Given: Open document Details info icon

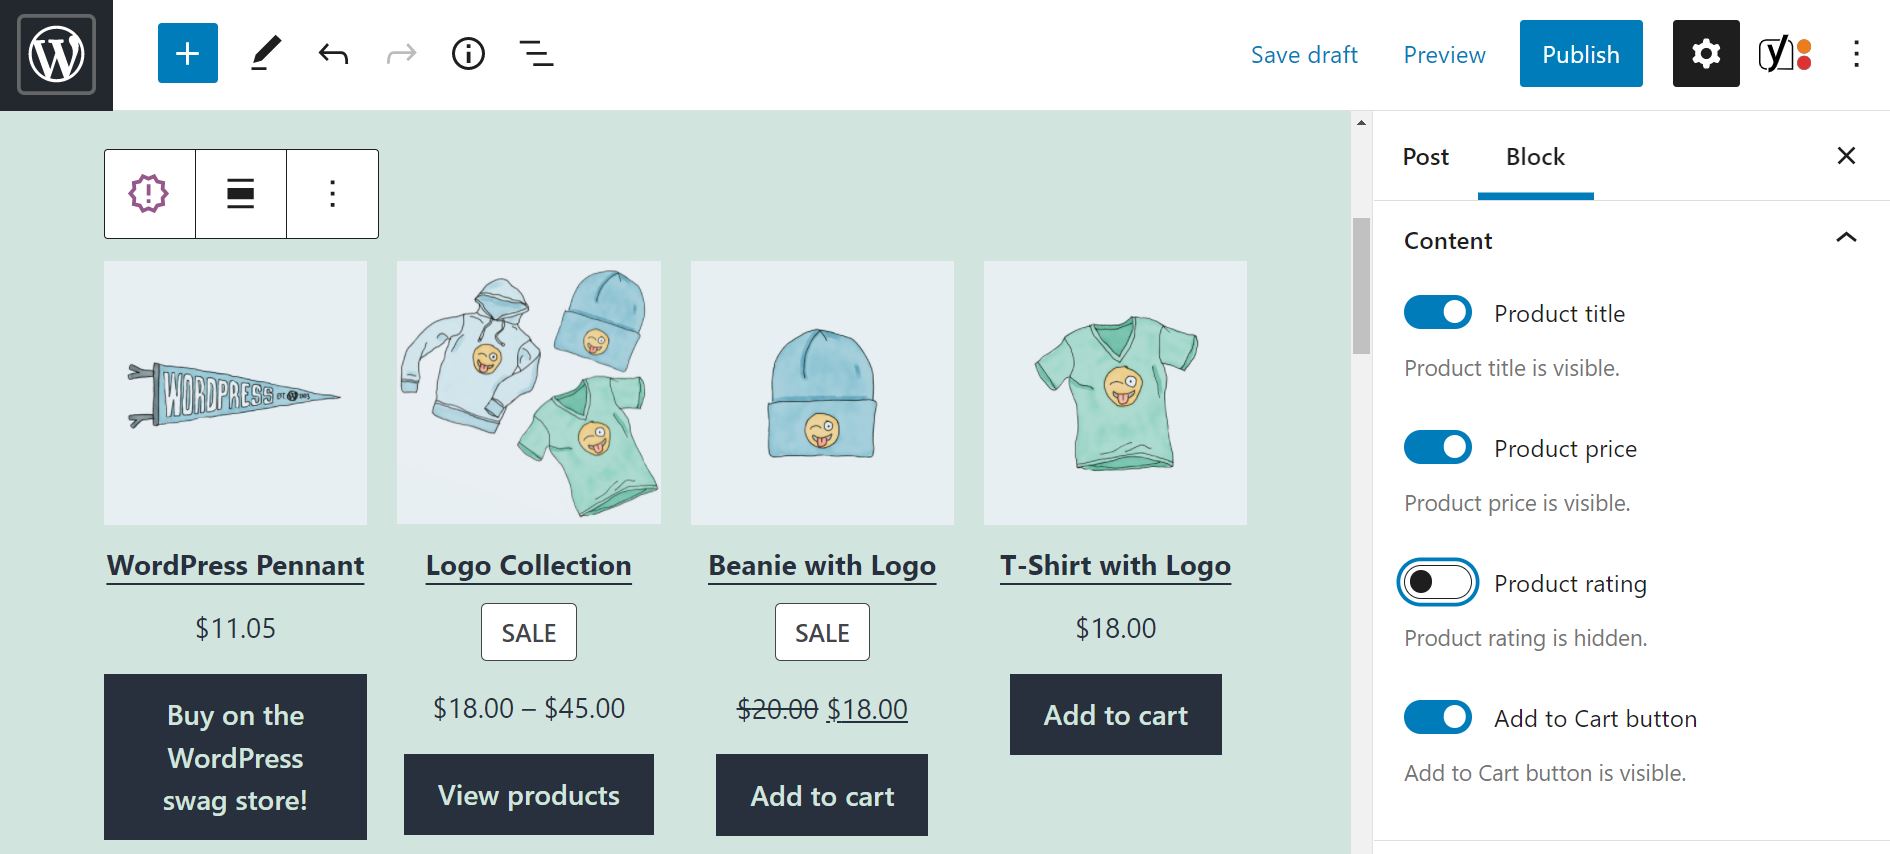Looking at the screenshot, I should click(467, 54).
